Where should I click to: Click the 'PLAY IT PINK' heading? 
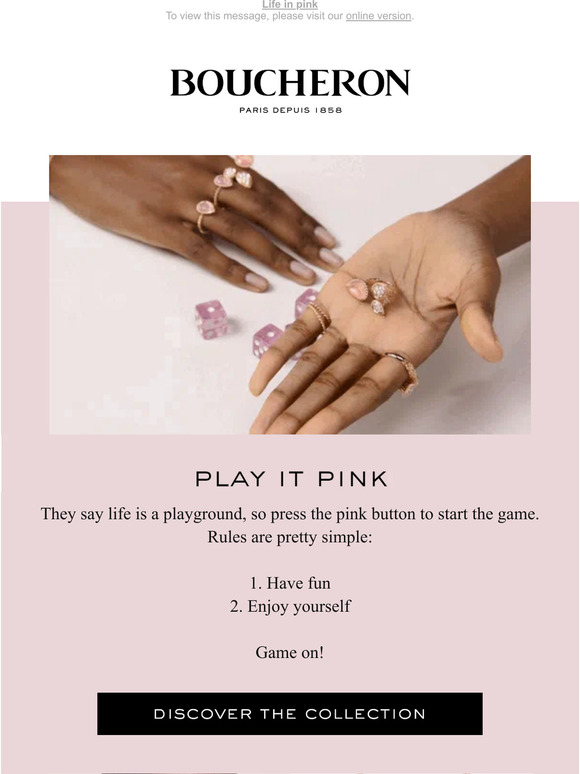pos(291,479)
